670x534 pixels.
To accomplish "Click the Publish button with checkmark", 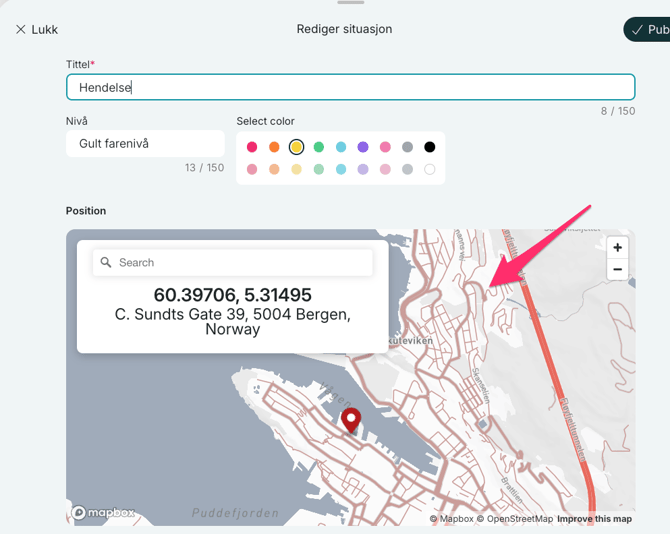I will (x=648, y=29).
